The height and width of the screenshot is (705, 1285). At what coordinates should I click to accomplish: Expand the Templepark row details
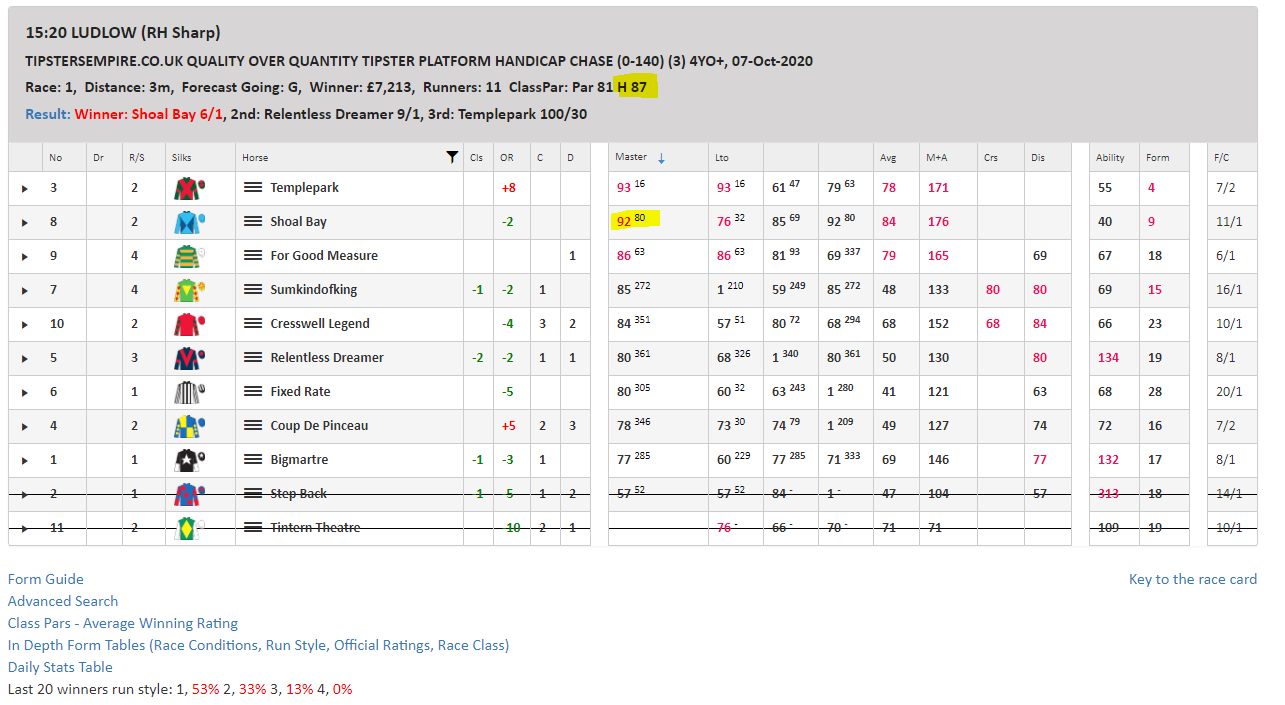pos(25,188)
